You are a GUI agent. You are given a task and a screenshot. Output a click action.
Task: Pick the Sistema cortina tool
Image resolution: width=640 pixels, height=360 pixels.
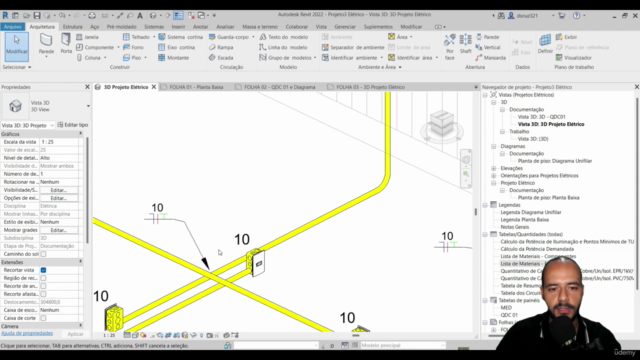click(180, 37)
